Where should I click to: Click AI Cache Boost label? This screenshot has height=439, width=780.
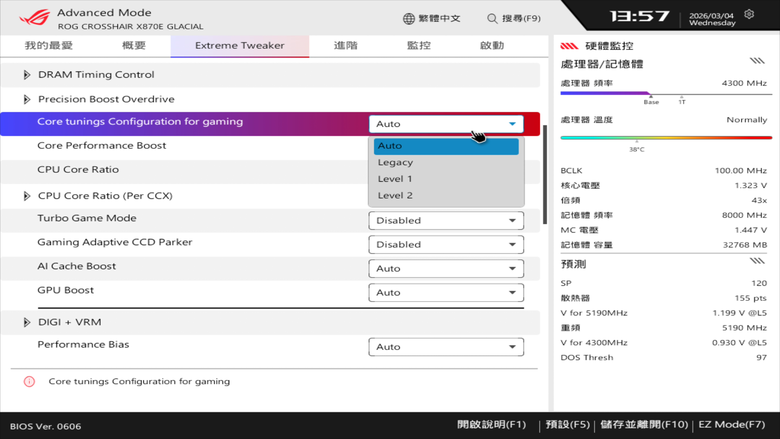[x=77, y=266]
